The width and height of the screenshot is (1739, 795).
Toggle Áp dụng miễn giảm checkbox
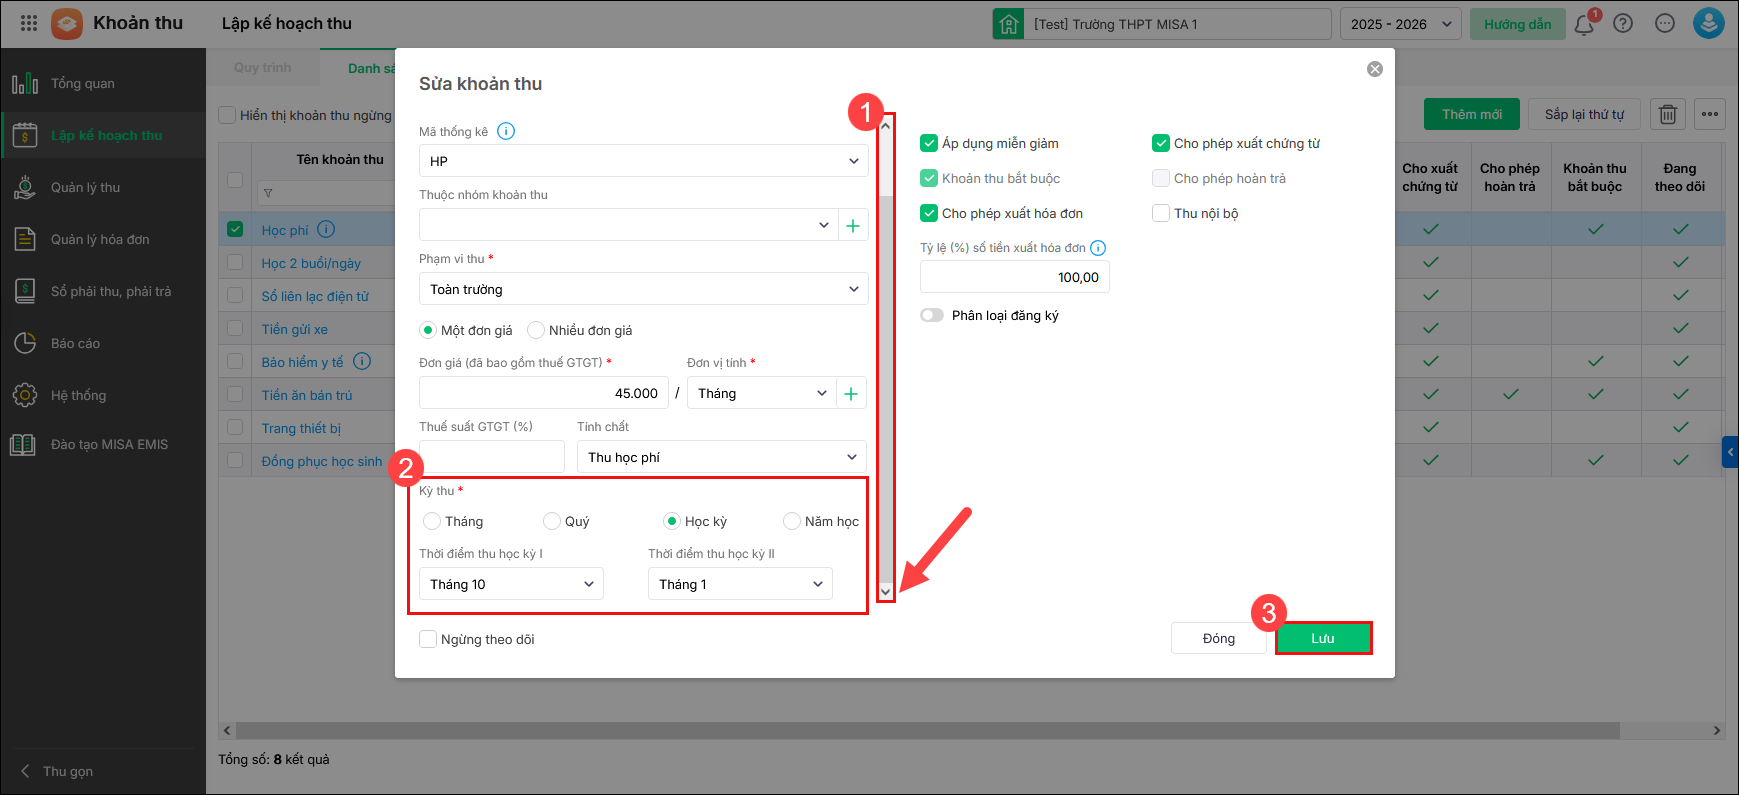click(929, 143)
